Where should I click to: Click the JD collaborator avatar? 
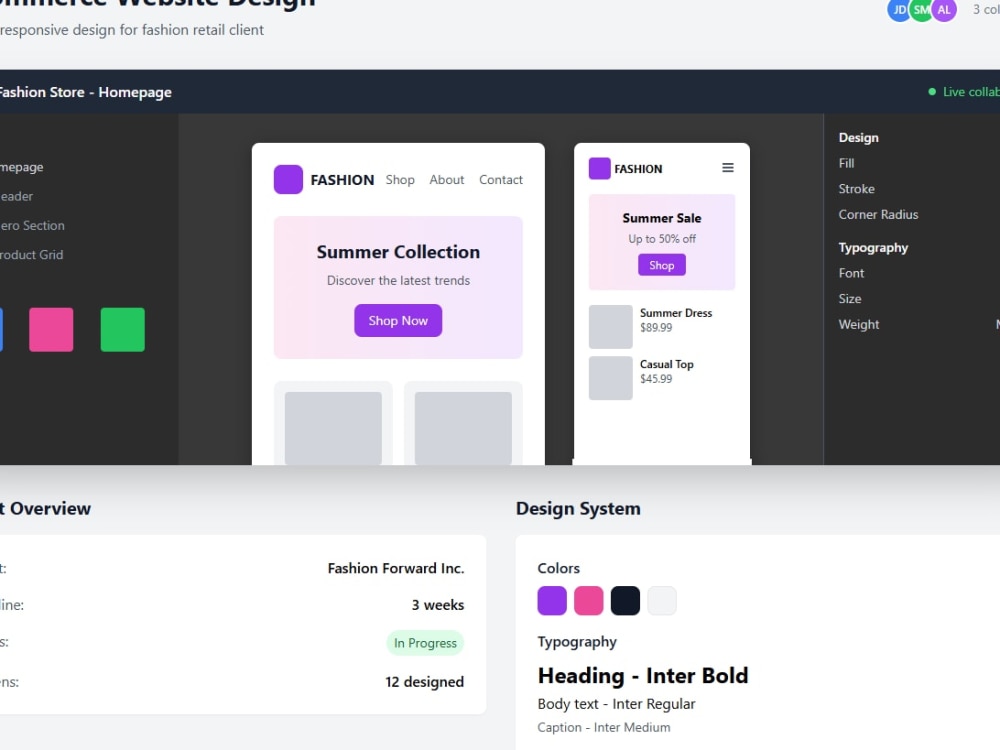pyautogui.click(x=899, y=10)
